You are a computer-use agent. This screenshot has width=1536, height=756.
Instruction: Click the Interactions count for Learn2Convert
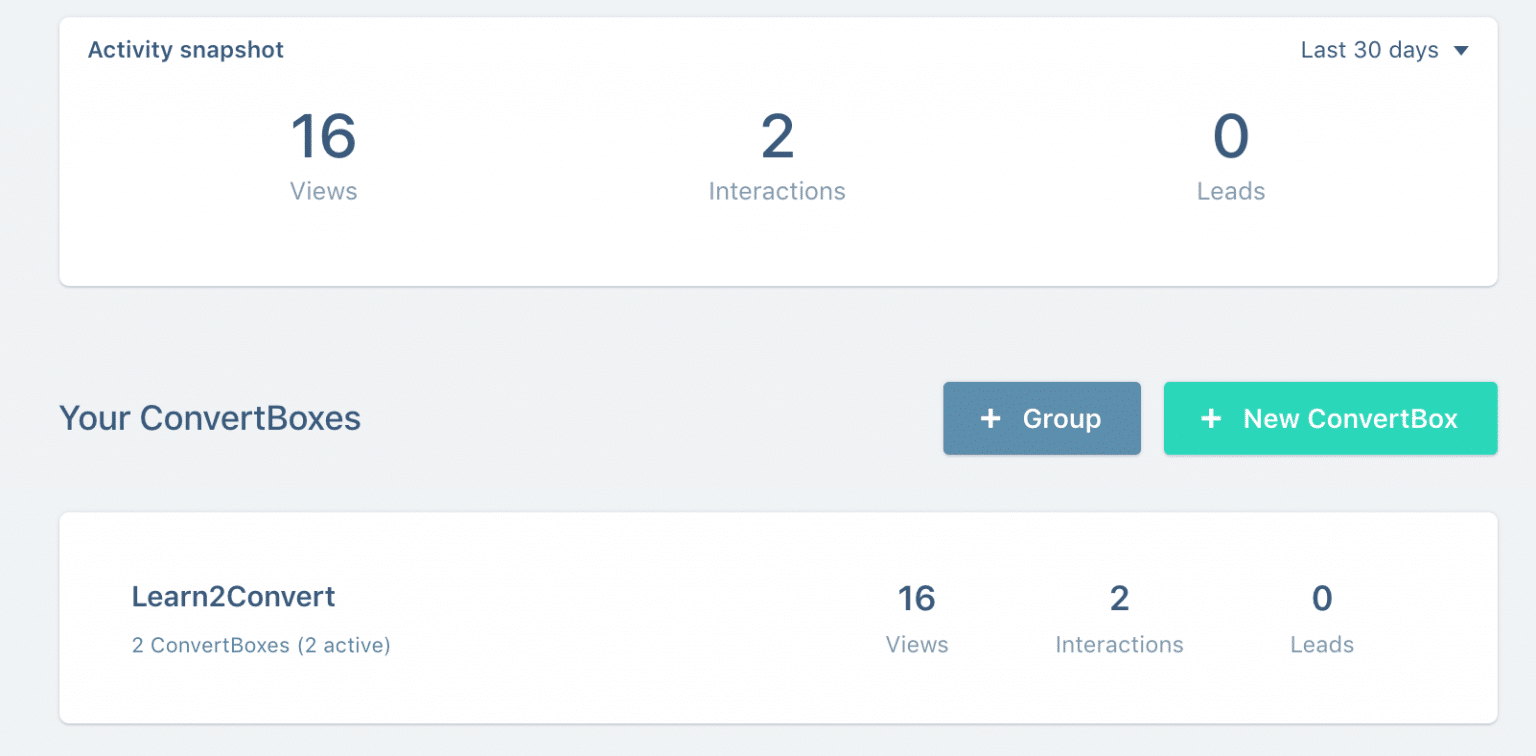coord(1119,597)
